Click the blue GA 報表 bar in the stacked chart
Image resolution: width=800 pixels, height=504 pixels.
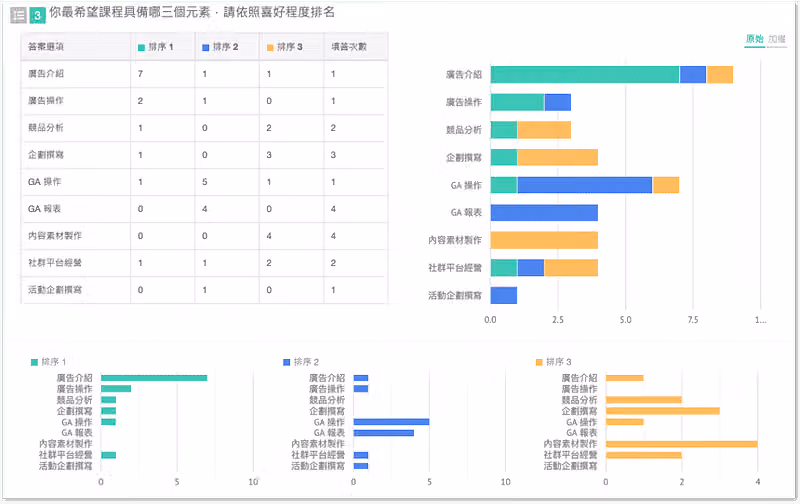[x=544, y=212]
